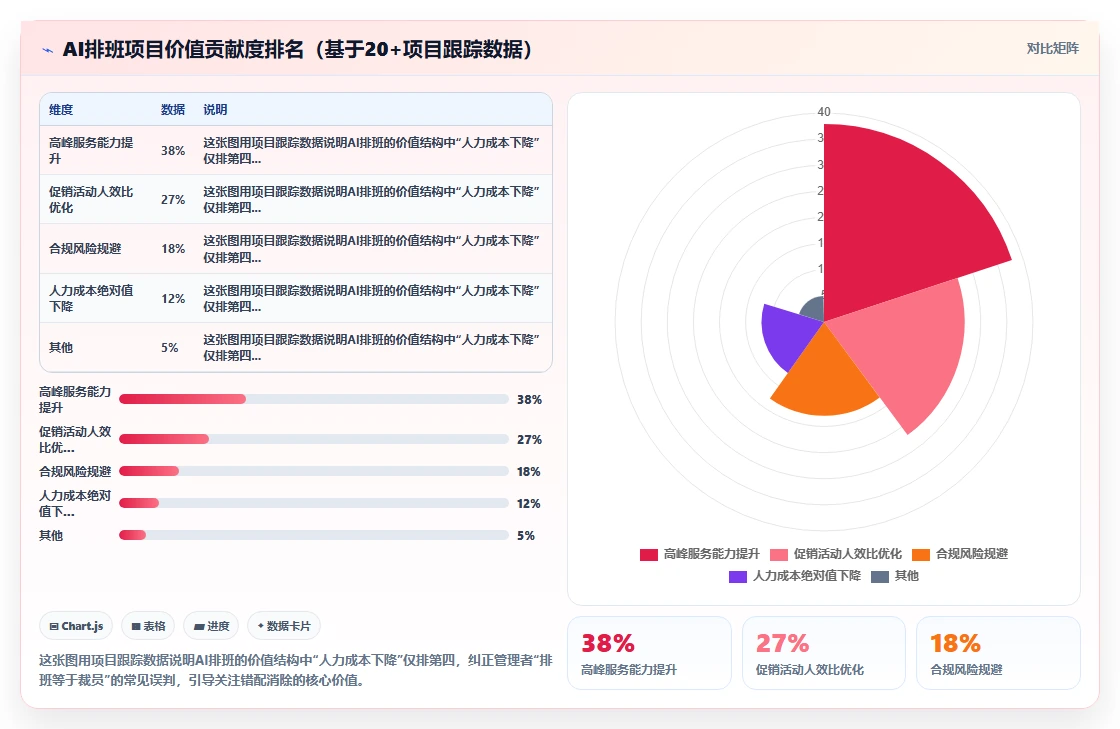Toggle 合规风险规避 legend orange swatch
The height and width of the screenshot is (729, 1120).
coord(921,555)
